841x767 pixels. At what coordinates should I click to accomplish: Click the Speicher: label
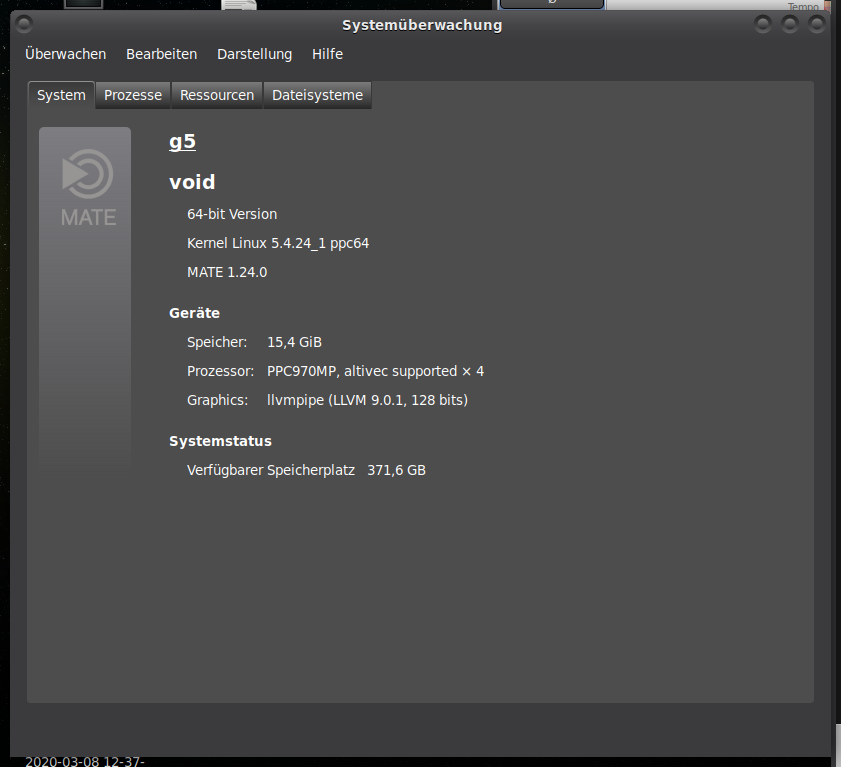(217, 342)
